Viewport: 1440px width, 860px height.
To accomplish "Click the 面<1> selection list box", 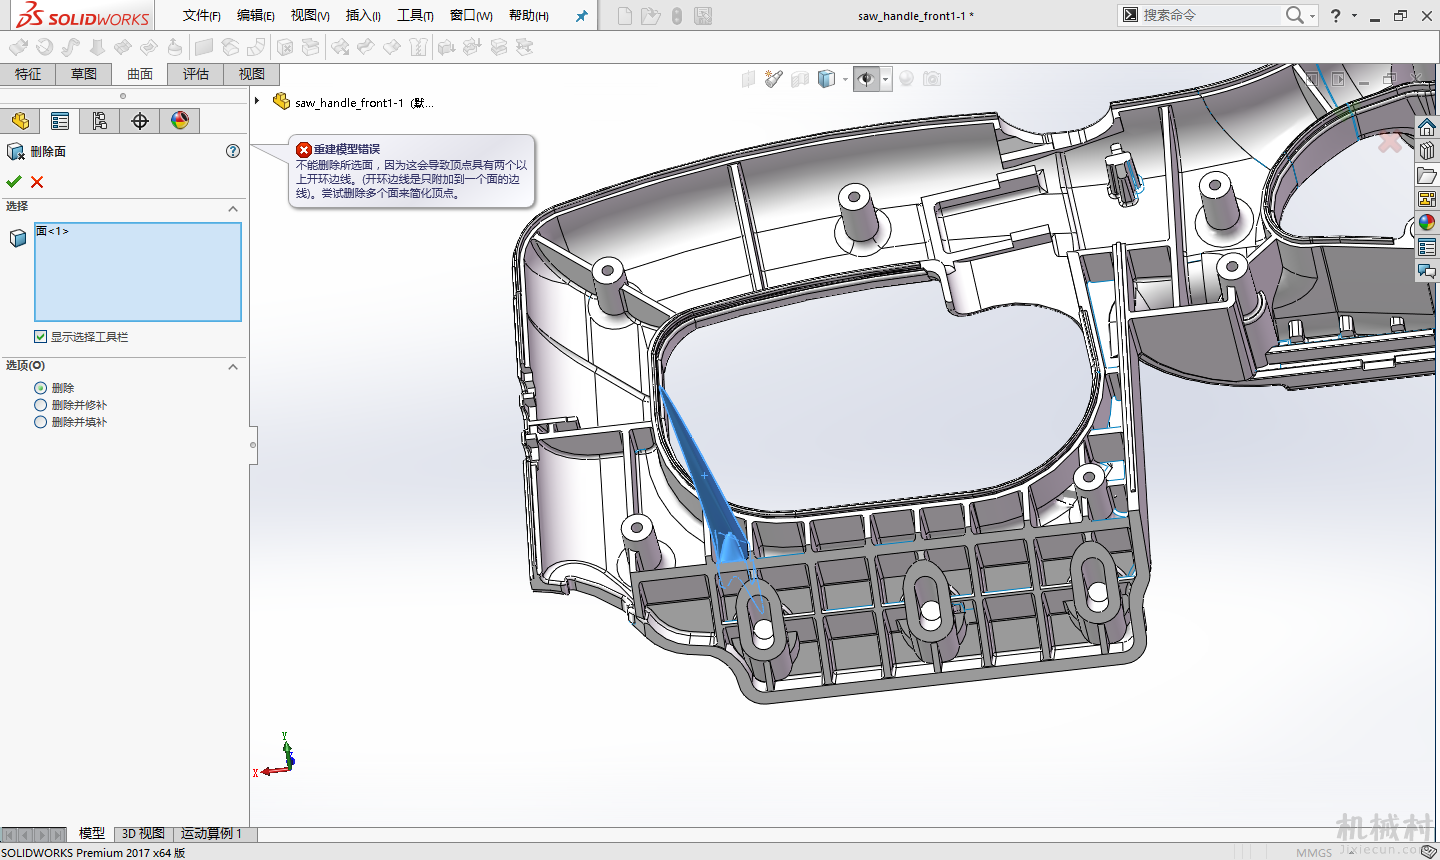I will pos(138,272).
